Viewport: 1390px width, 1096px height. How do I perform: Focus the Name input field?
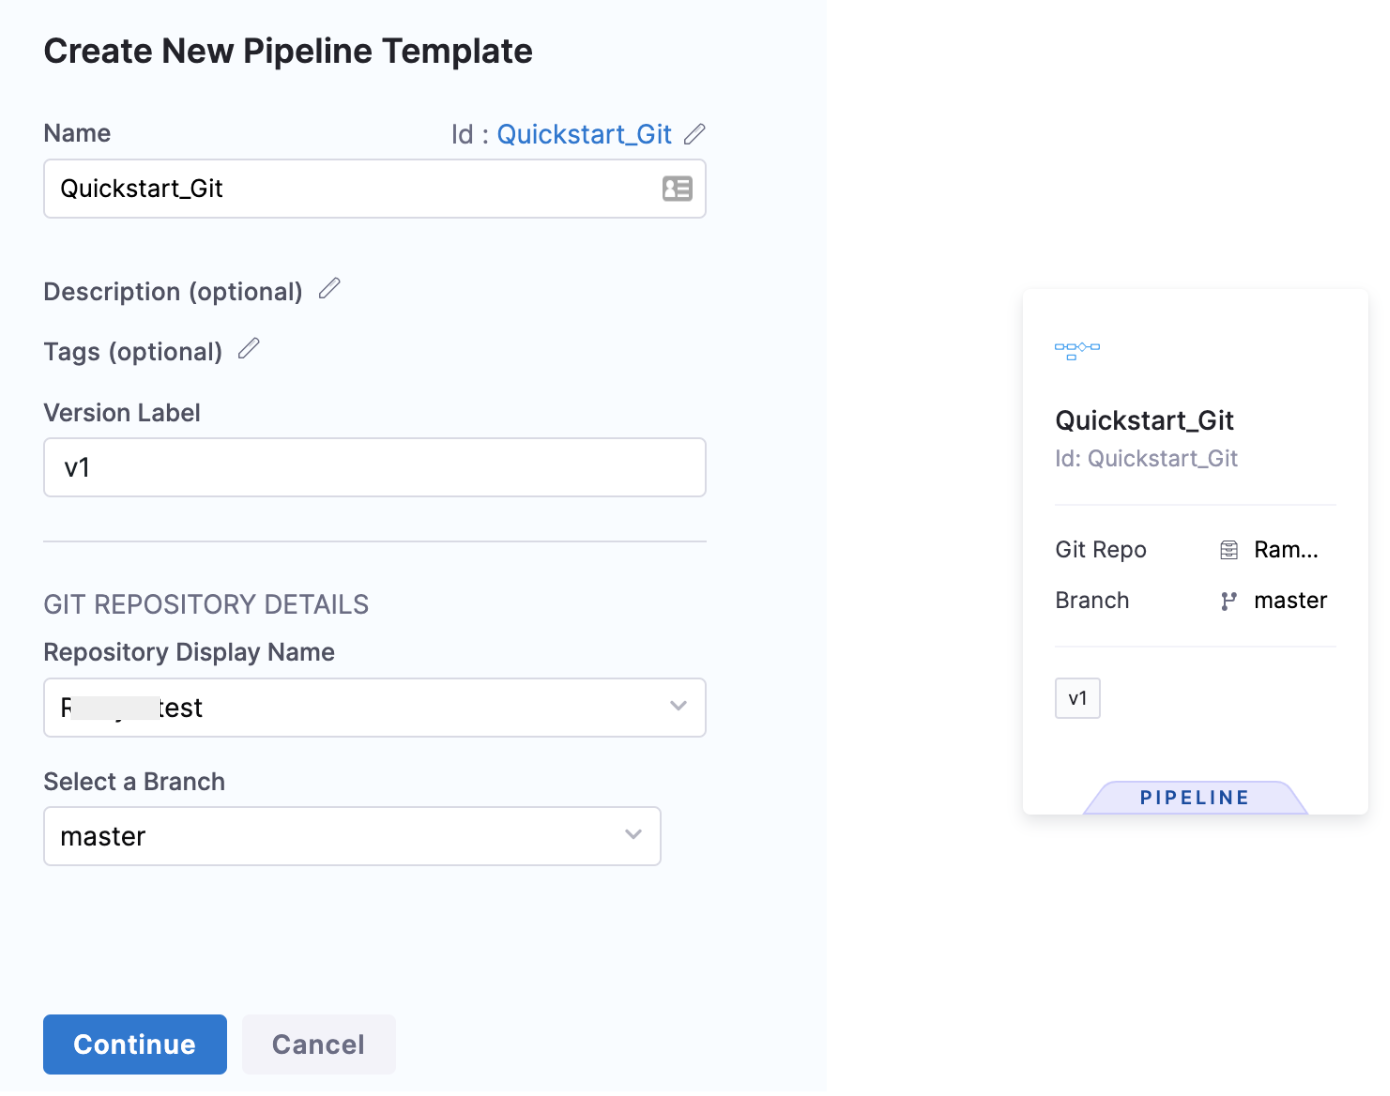[x=350, y=189]
